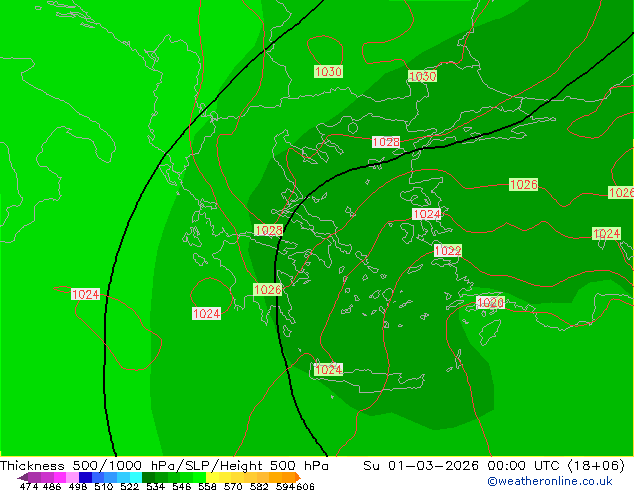Click the dark purple arrow tip starting the legend
The height and width of the screenshot is (490, 634).
point(23,477)
